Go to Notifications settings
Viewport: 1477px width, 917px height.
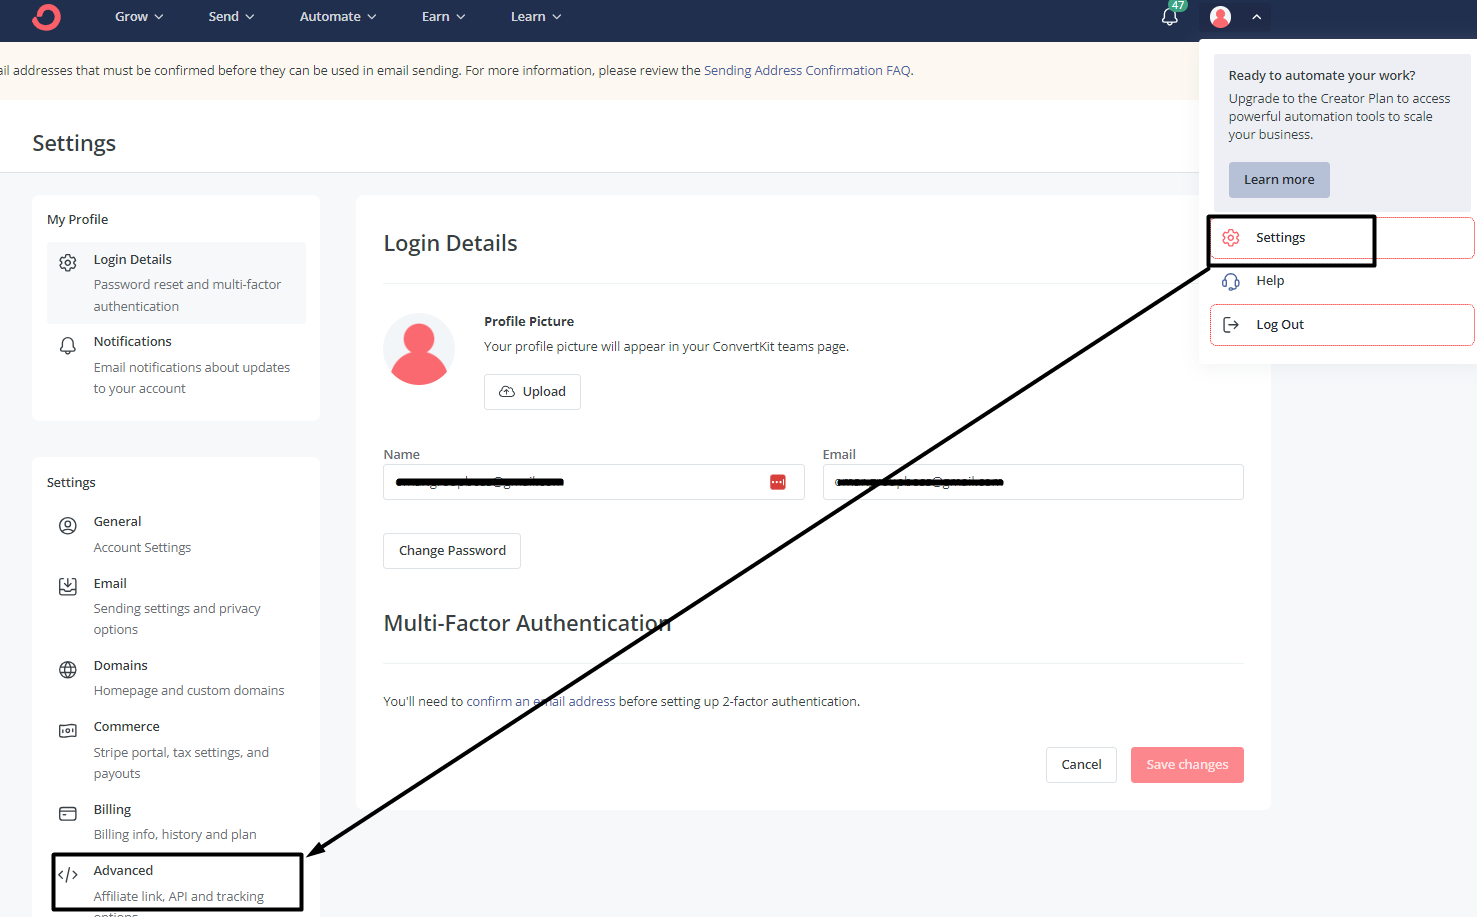click(x=176, y=365)
